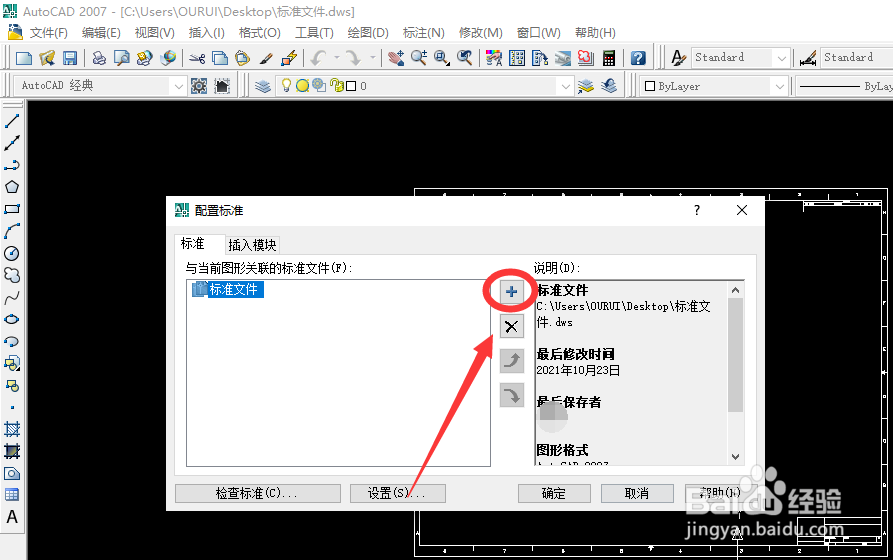Open the 编辑(E) menu

[x=101, y=33]
